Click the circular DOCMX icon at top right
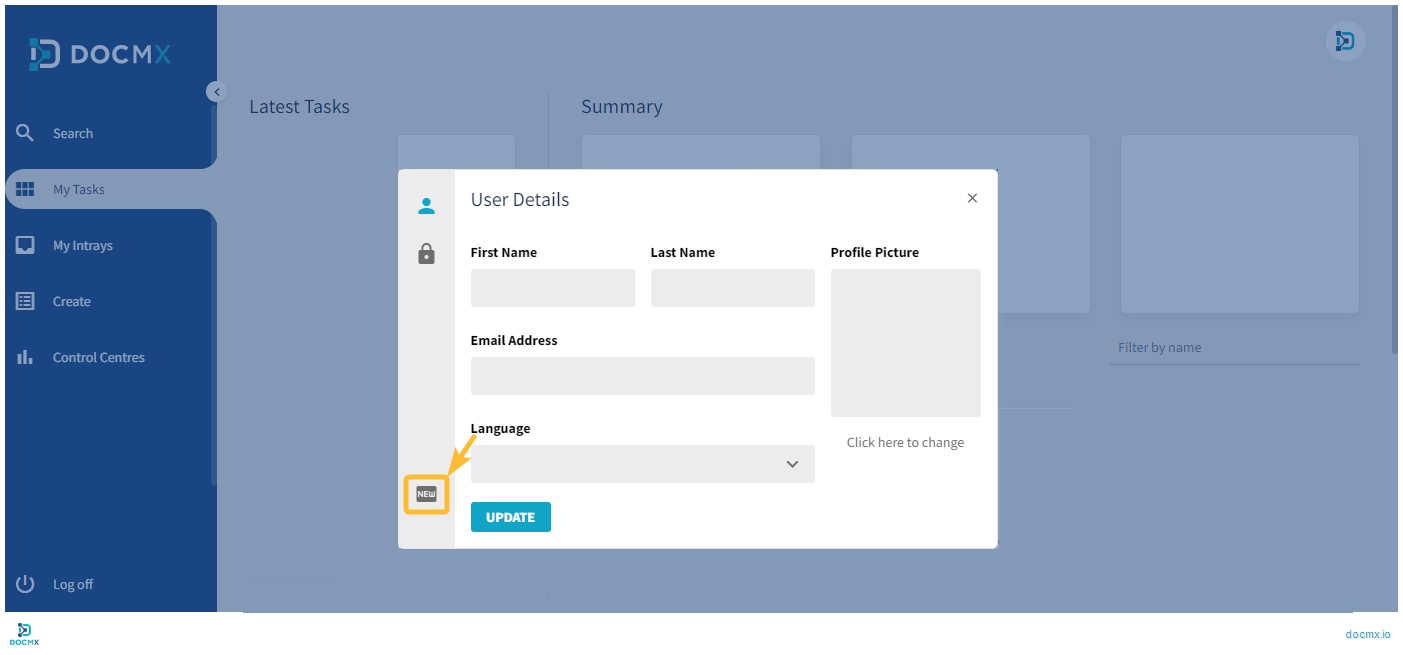This screenshot has height=655, width=1403. click(1345, 41)
